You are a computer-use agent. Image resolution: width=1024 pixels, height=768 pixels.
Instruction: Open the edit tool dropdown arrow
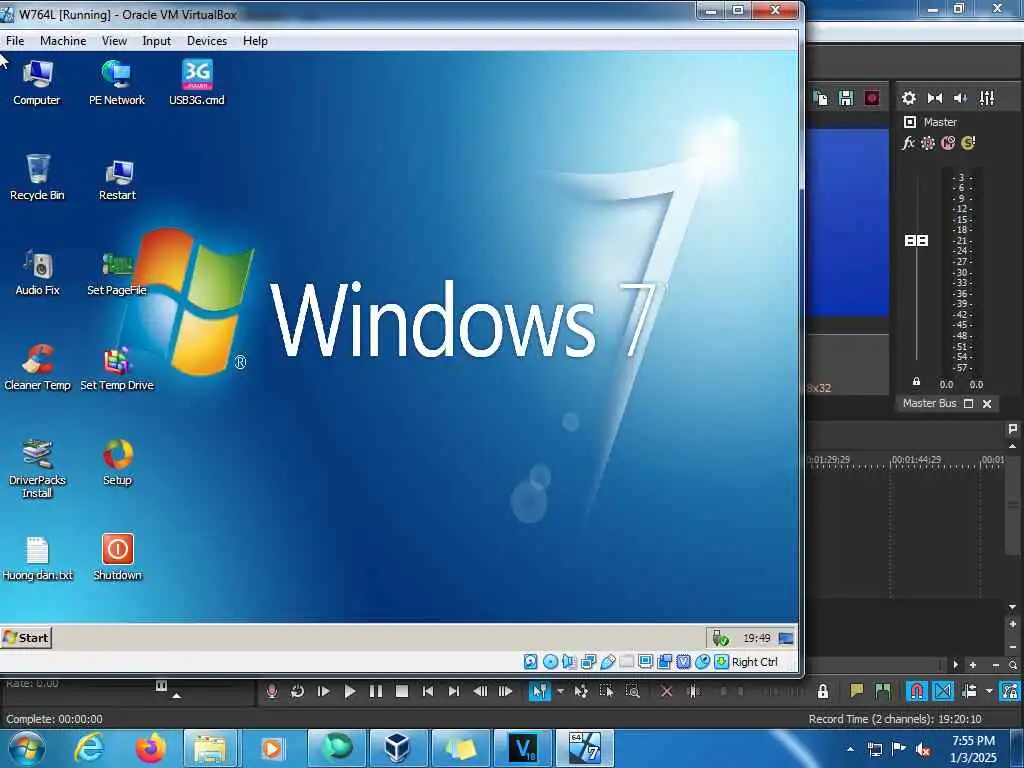click(x=560, y=691)
